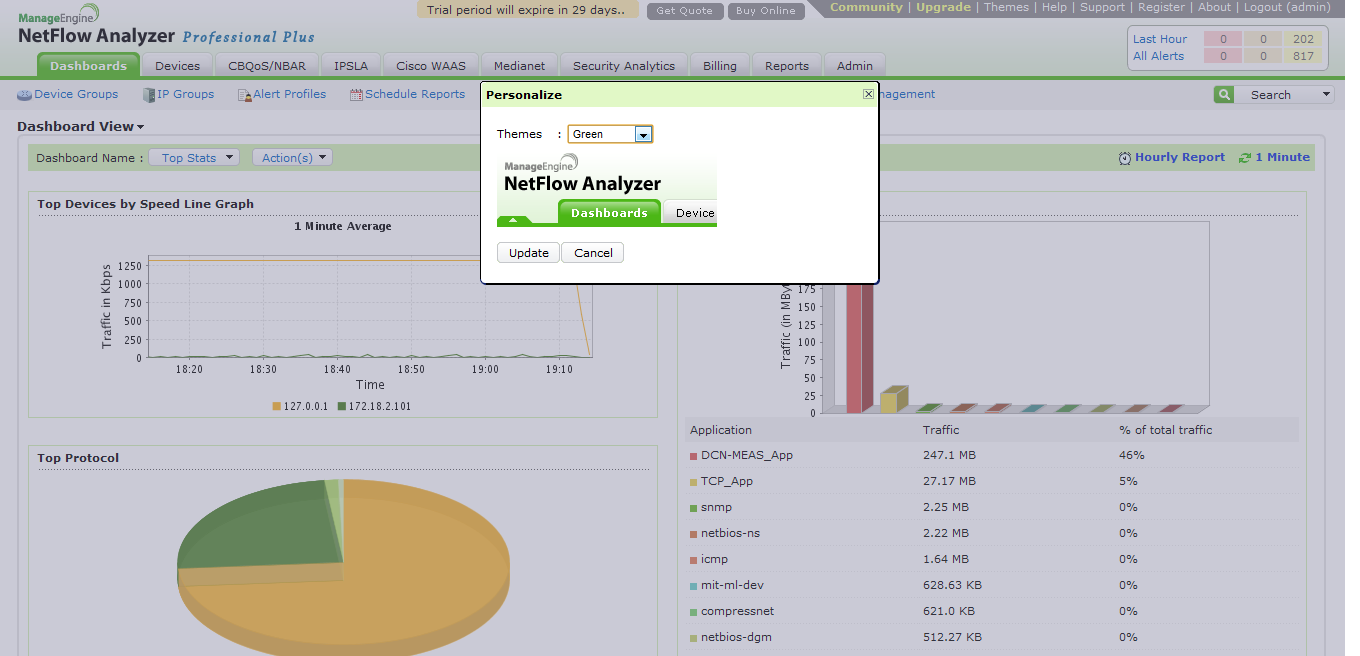Click the Hourly Report clock icon
The width and height of the screenshot is (1360, 656).
1125,158
